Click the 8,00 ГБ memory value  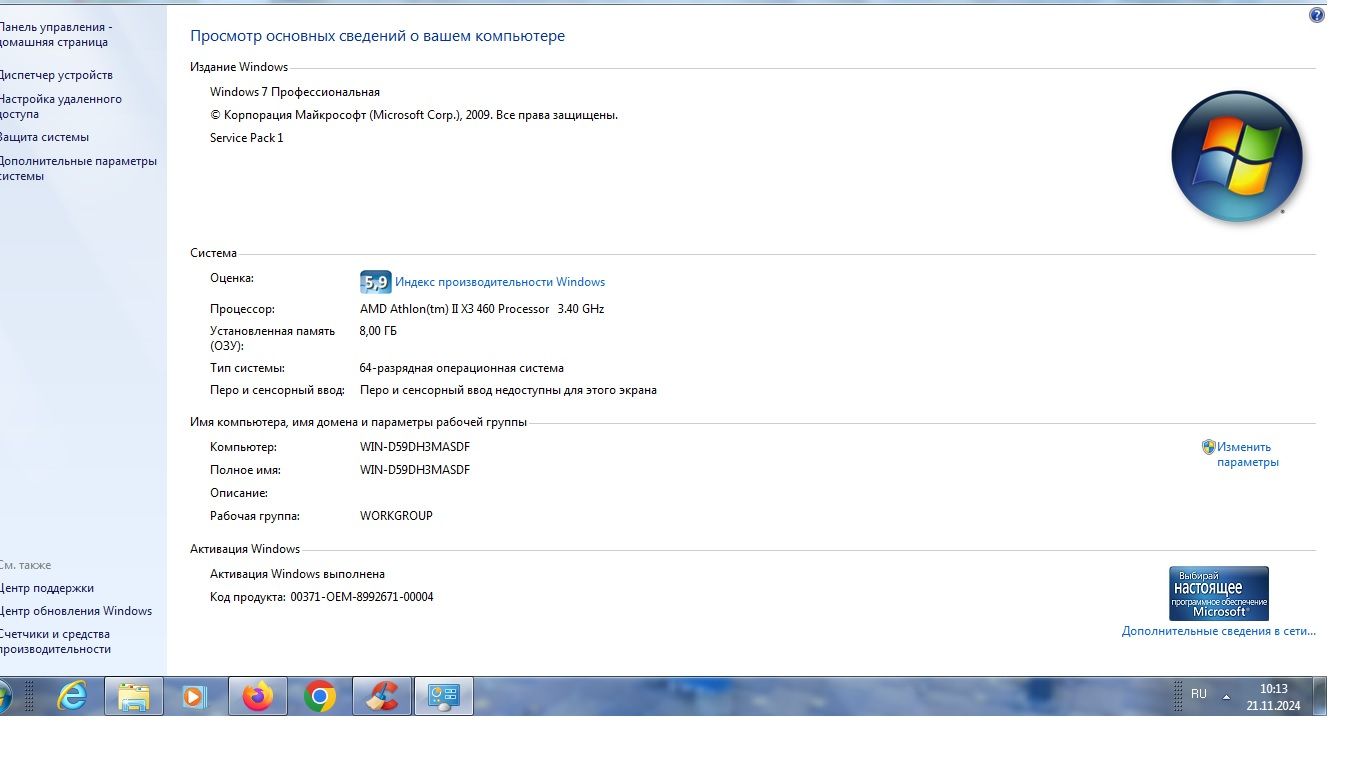(x=379, y=331)
